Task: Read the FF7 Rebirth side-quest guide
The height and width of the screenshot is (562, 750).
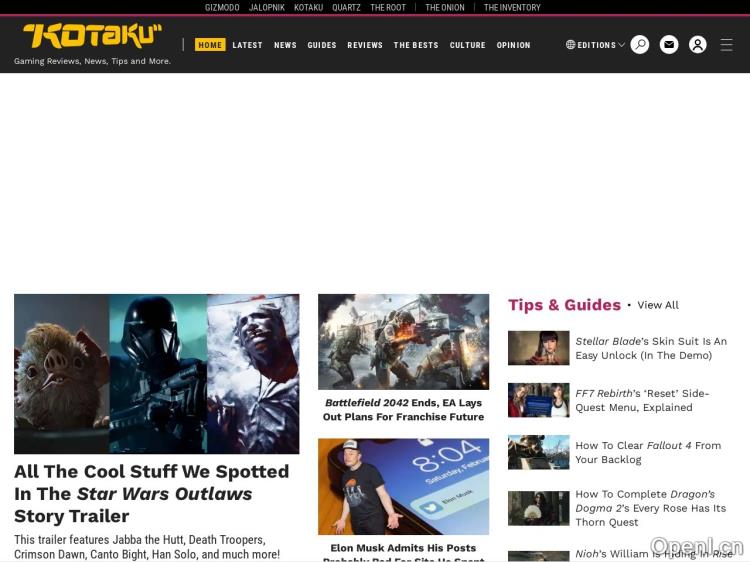Action: click(x=641, y=400)
